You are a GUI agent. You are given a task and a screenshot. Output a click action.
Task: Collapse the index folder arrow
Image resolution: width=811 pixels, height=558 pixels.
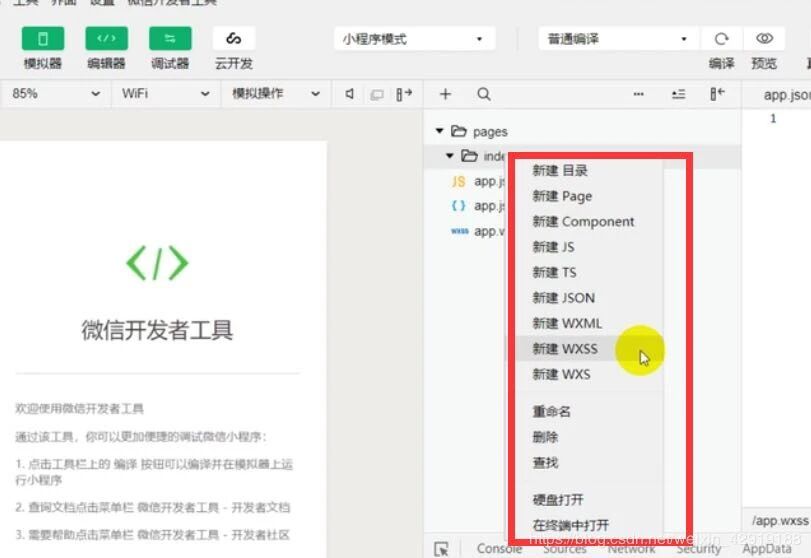pyautogui.click(x=449, y=156)
